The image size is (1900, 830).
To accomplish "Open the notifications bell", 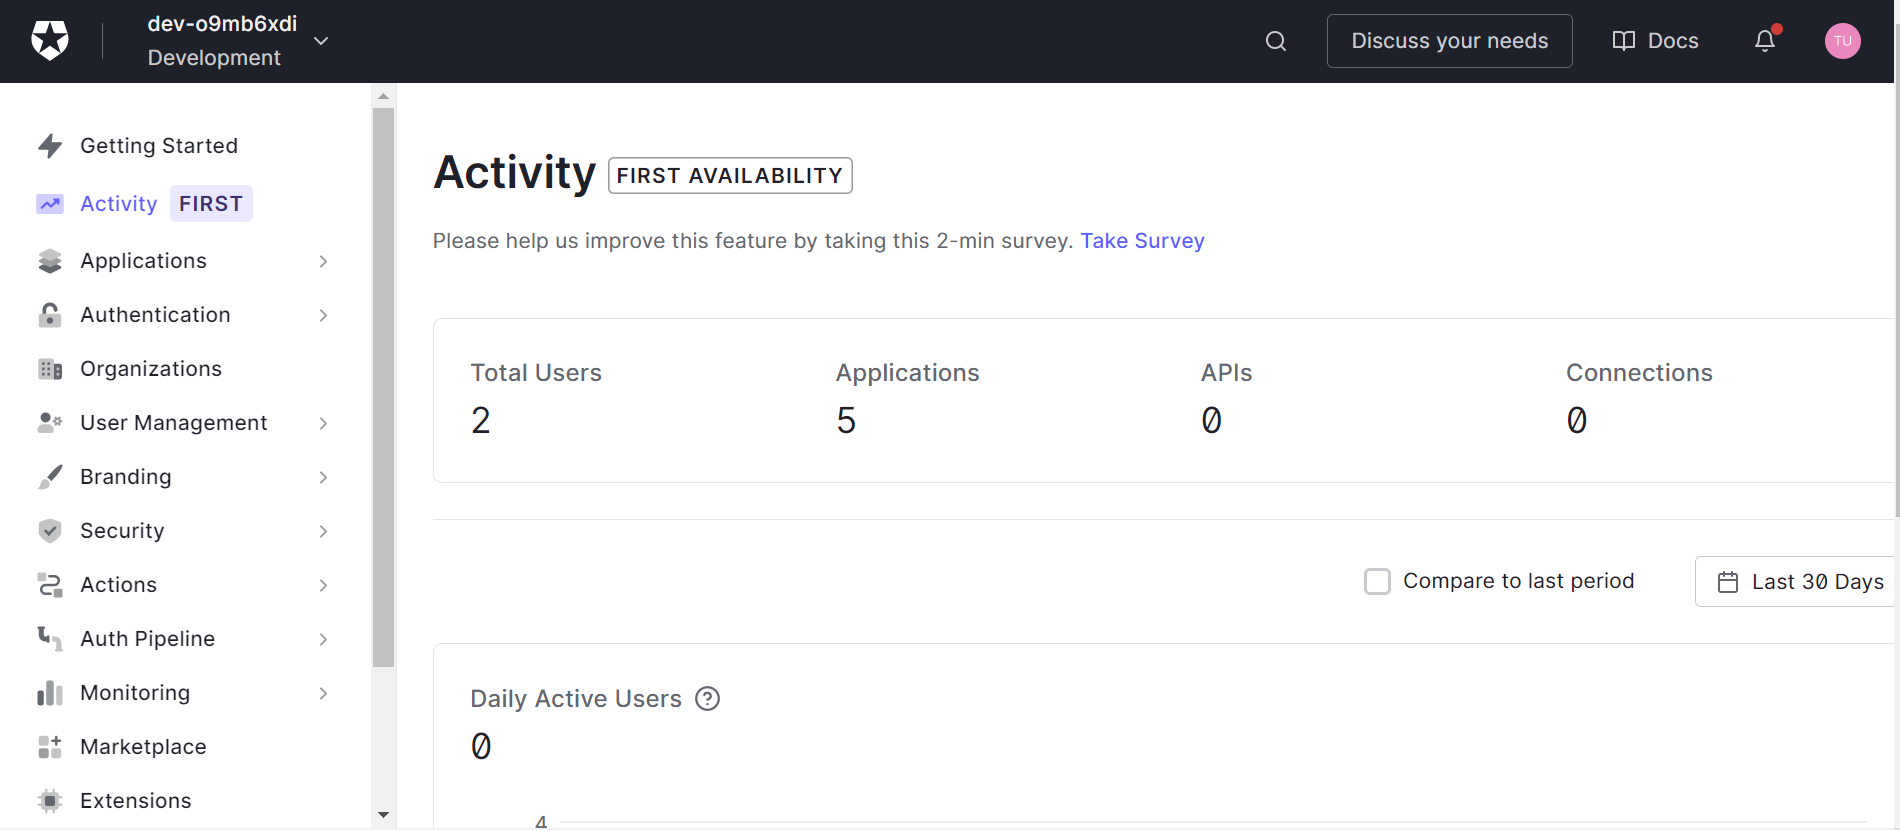I will coord(1765,41).
